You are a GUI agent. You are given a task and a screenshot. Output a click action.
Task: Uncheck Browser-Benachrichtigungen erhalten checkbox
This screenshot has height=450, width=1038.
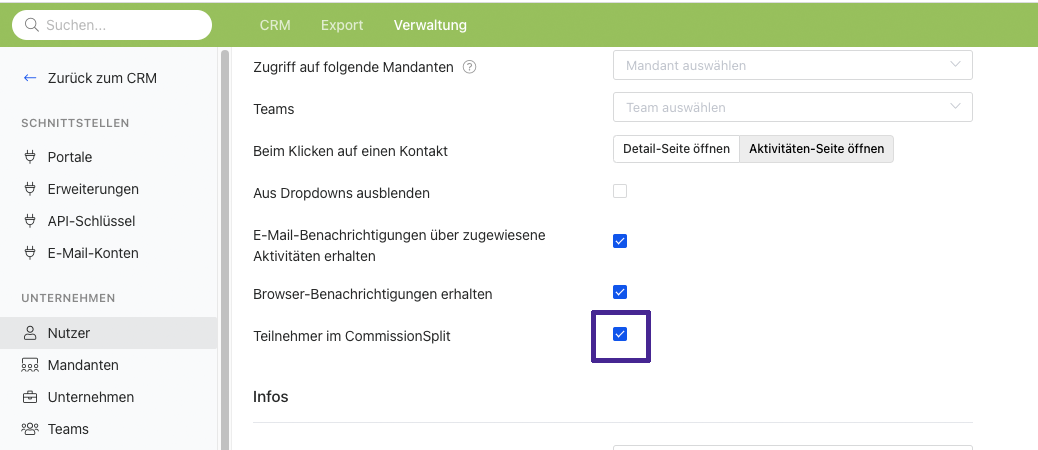[x=620, y=292]
